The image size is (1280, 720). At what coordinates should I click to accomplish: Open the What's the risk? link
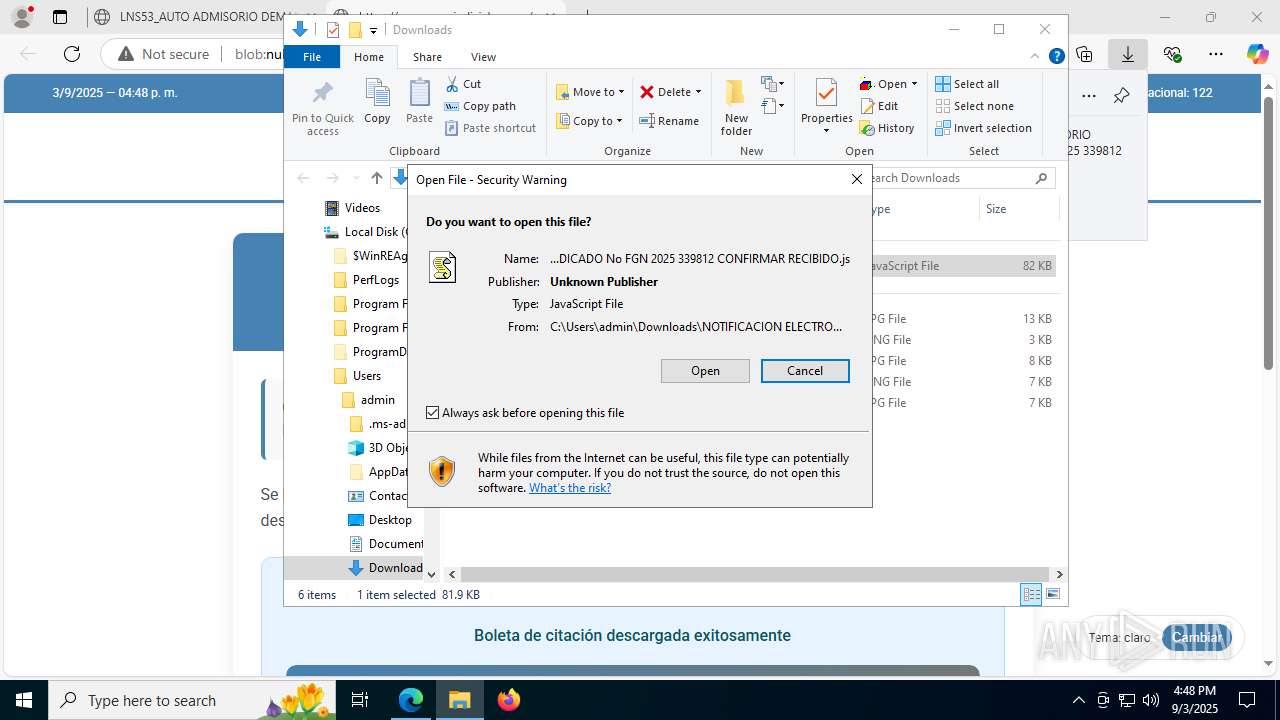(x=570, y=488)
